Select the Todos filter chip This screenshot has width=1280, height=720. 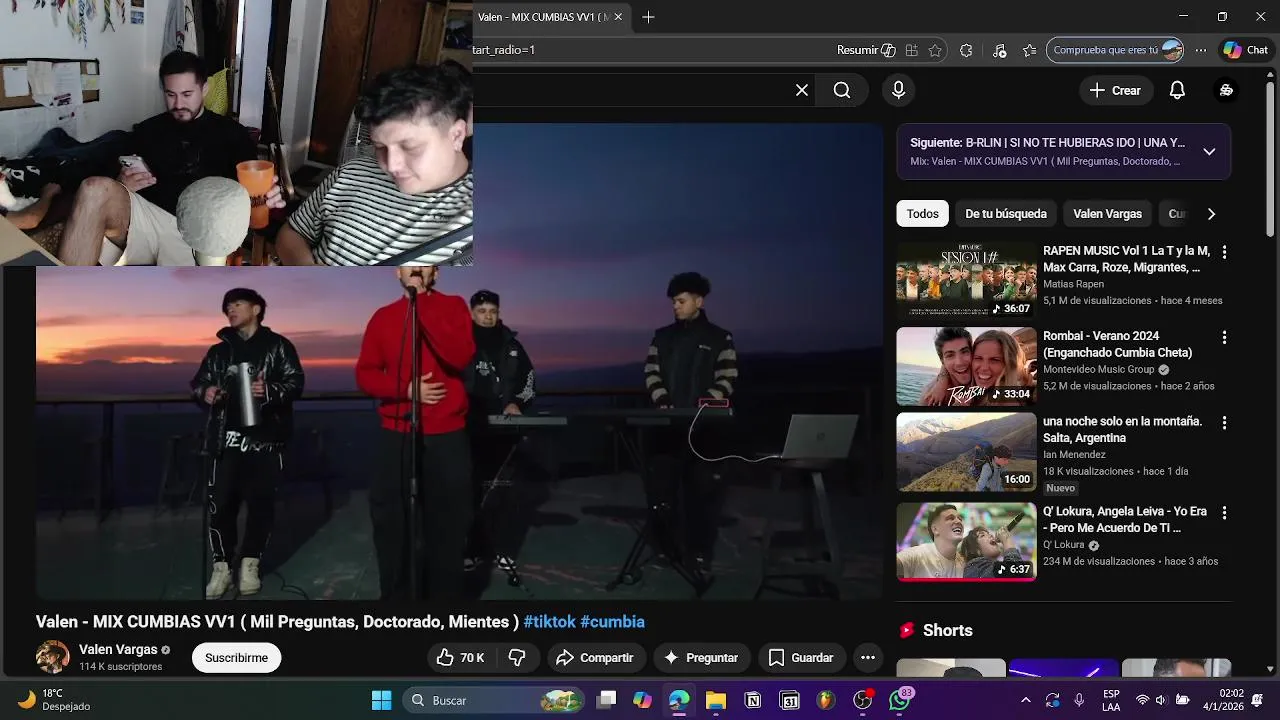(923, 213)
